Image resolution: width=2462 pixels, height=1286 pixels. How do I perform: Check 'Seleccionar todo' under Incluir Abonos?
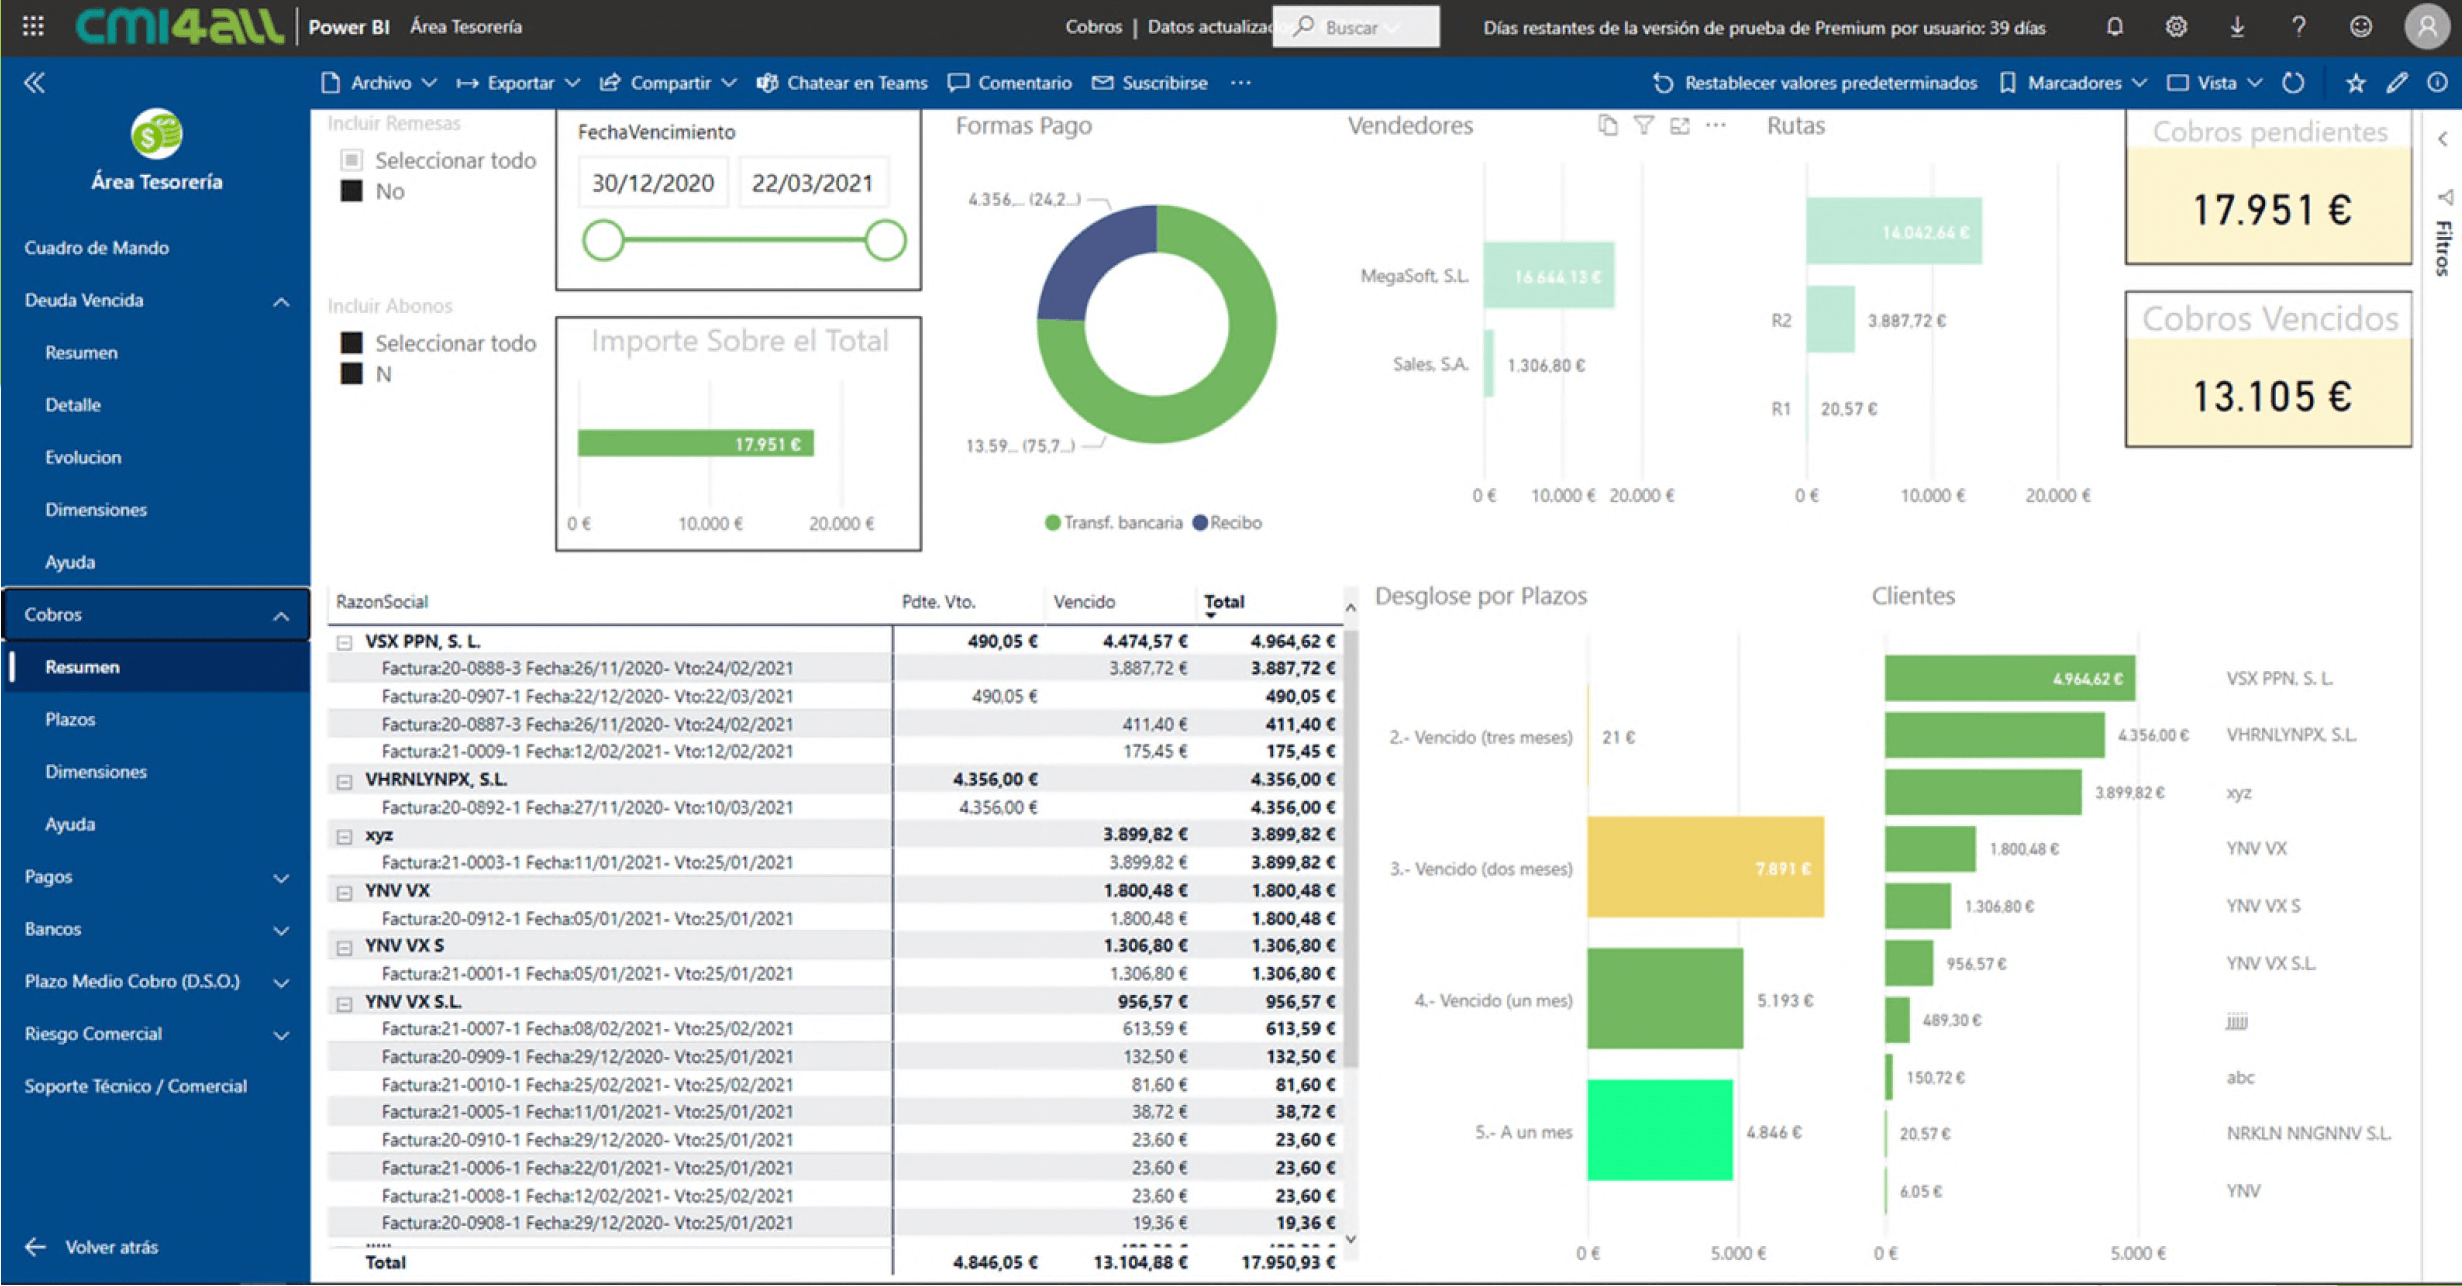[351, 343]
